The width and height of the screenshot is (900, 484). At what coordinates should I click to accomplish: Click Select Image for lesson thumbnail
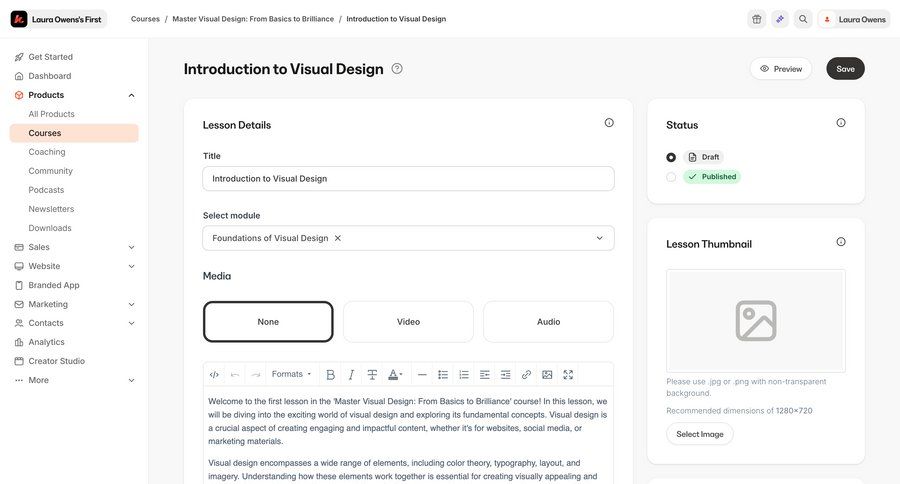pos(700,434)
